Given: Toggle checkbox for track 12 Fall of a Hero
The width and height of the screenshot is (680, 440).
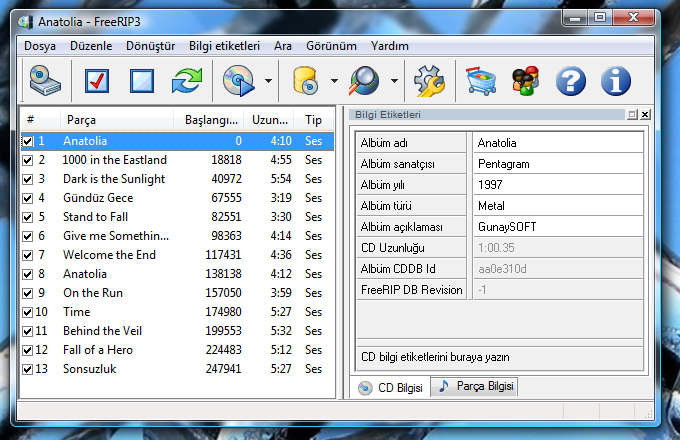Looking at the screenshot, I should click(28, 350).
